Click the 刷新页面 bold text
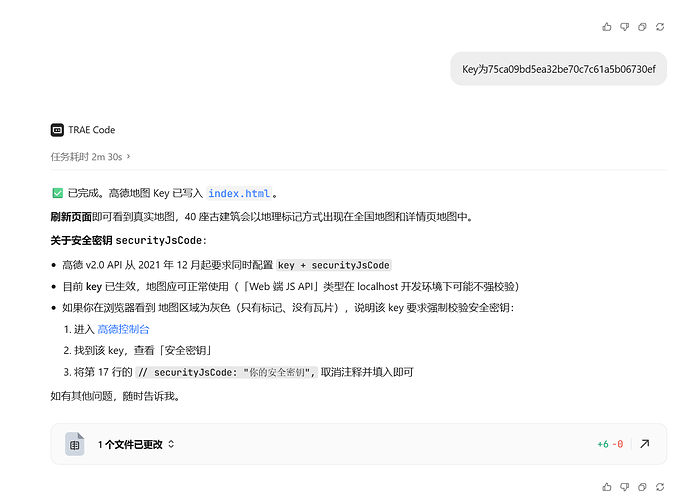 (71, 217)
